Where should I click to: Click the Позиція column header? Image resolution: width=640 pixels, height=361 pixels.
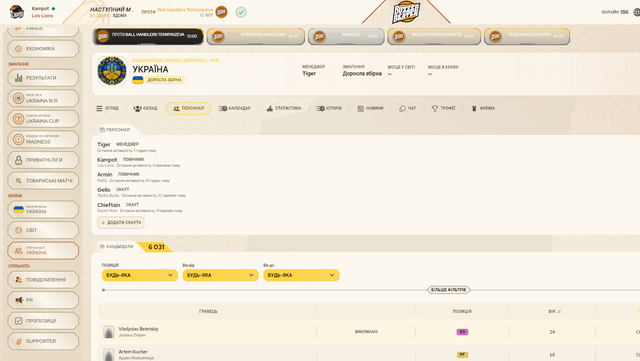click(x=462, y=312)
